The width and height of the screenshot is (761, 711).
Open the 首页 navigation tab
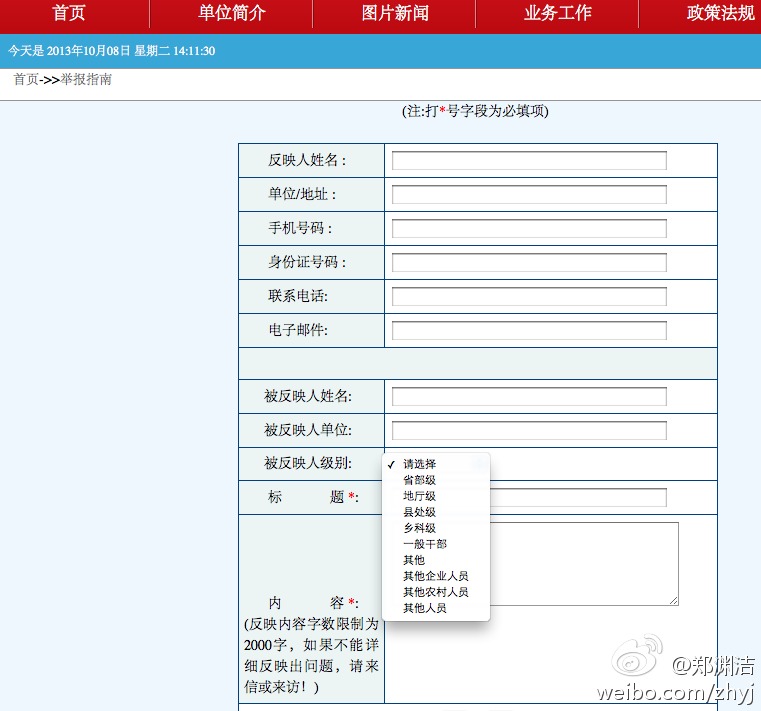(x=69, y=13)
